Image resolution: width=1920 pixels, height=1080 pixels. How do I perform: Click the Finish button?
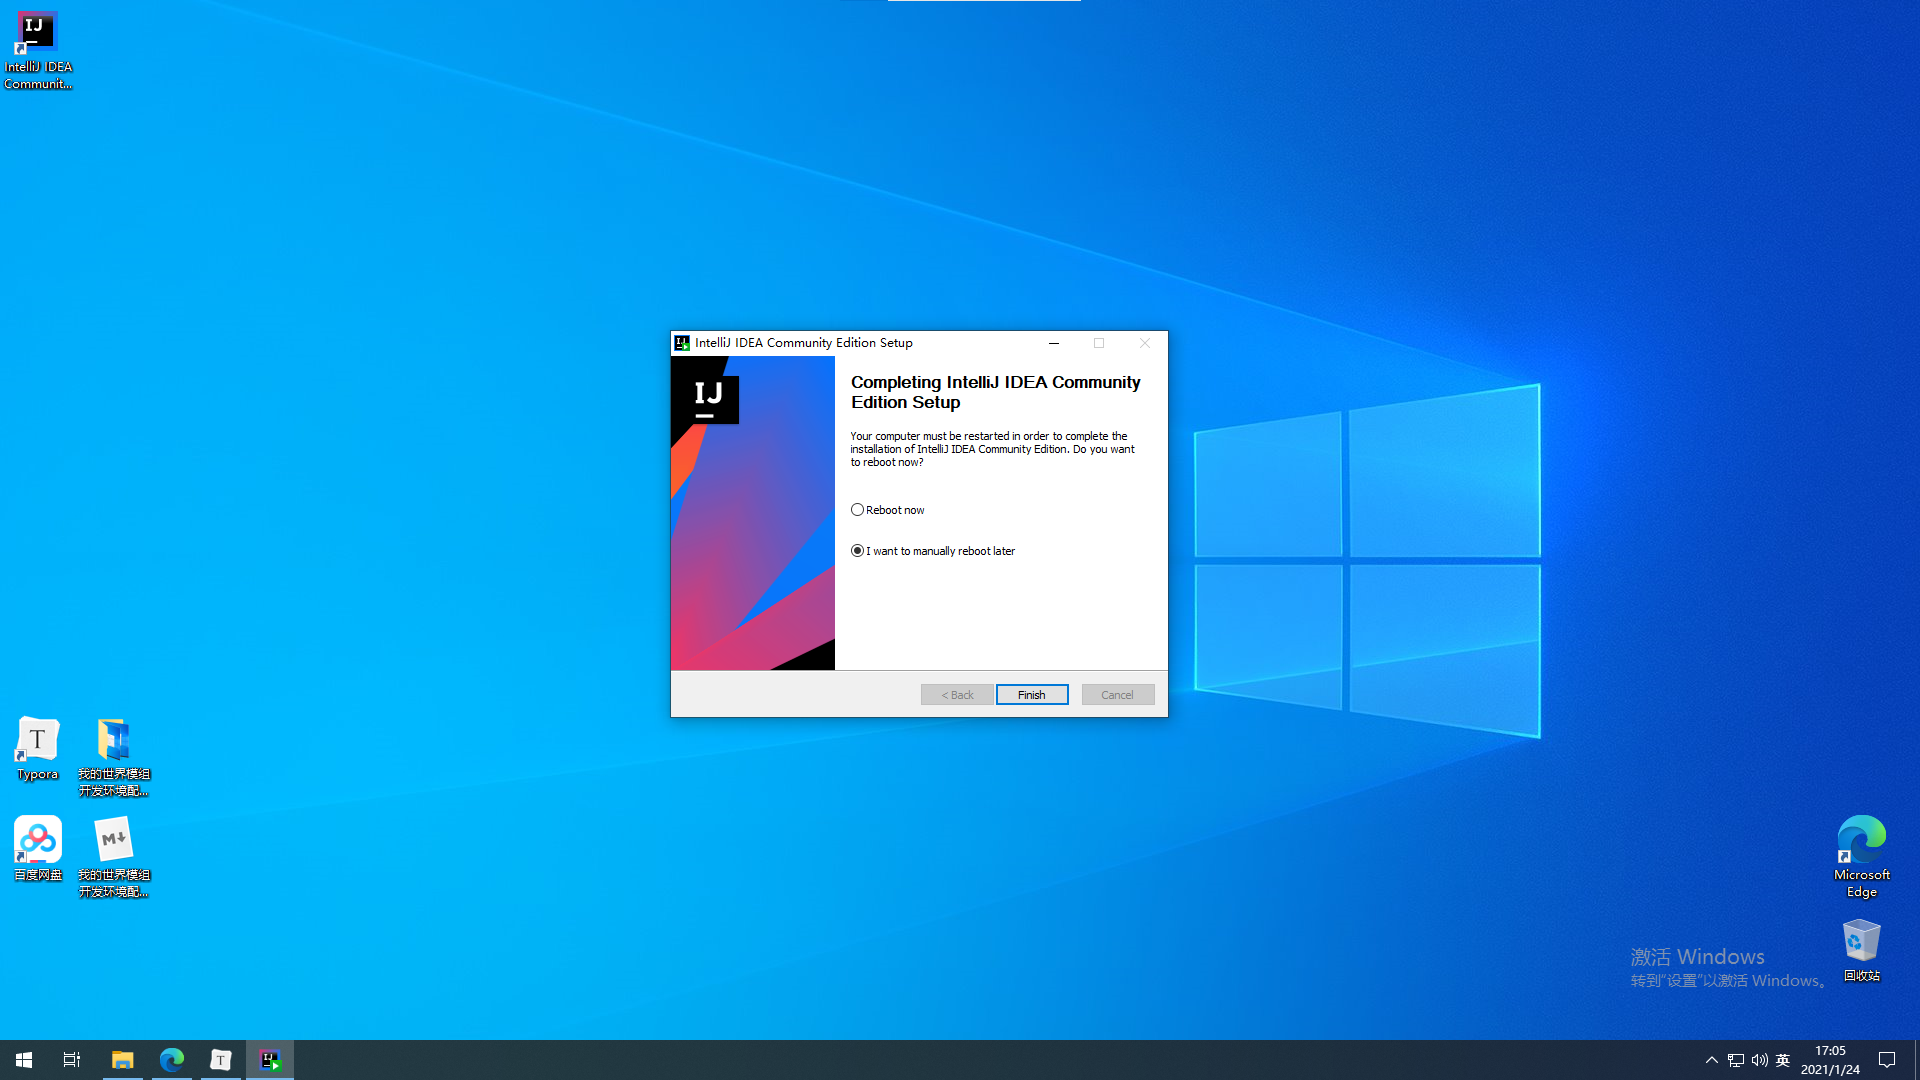coord(1031,695)
